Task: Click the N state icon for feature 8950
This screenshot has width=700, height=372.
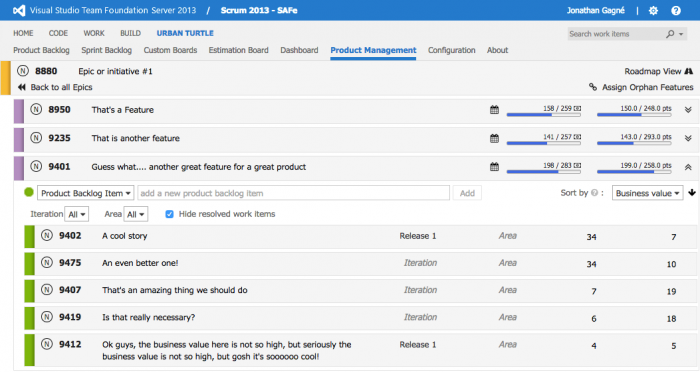Action: pos(36,109)
